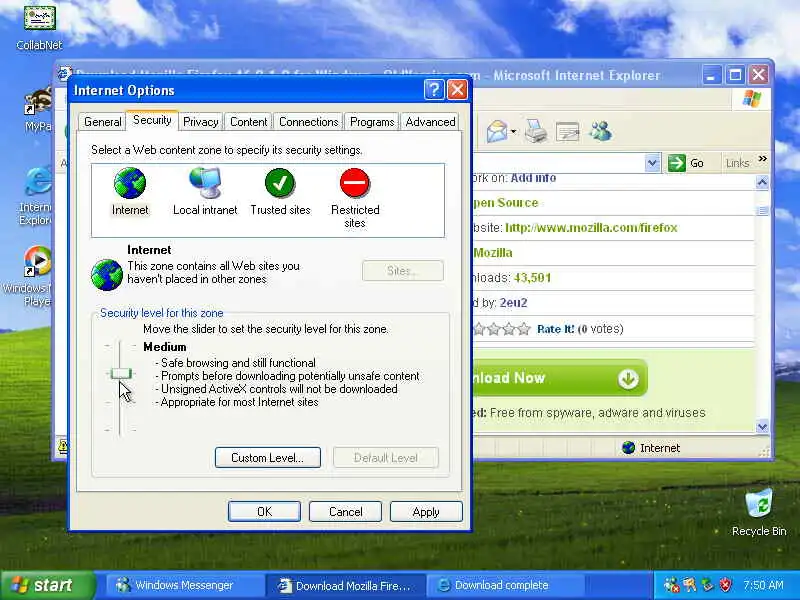Open the Internet Explorer desktop shortcut
This screenshot has width=800, height=600.
(x=39, y=181)
